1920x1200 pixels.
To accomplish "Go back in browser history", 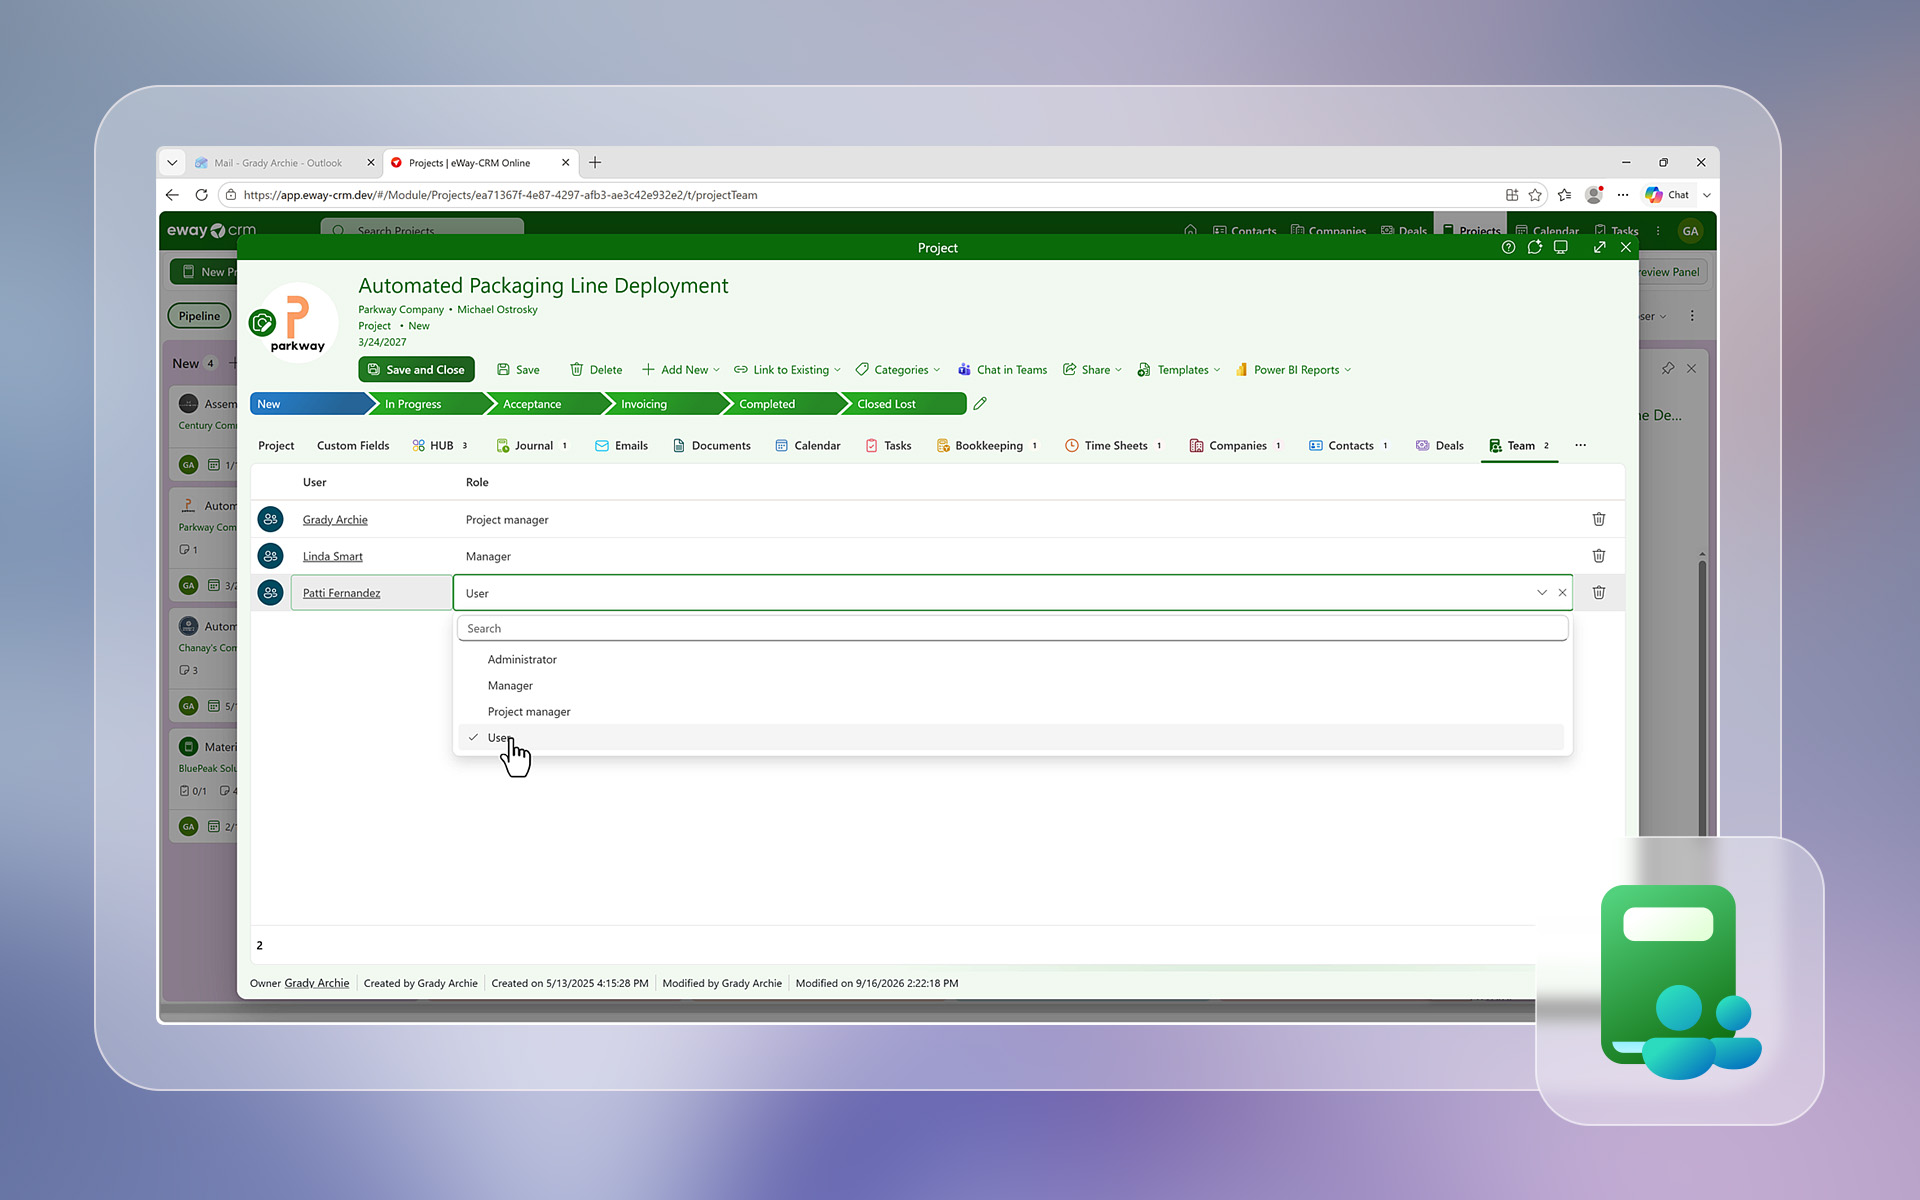I will (172, 195).
